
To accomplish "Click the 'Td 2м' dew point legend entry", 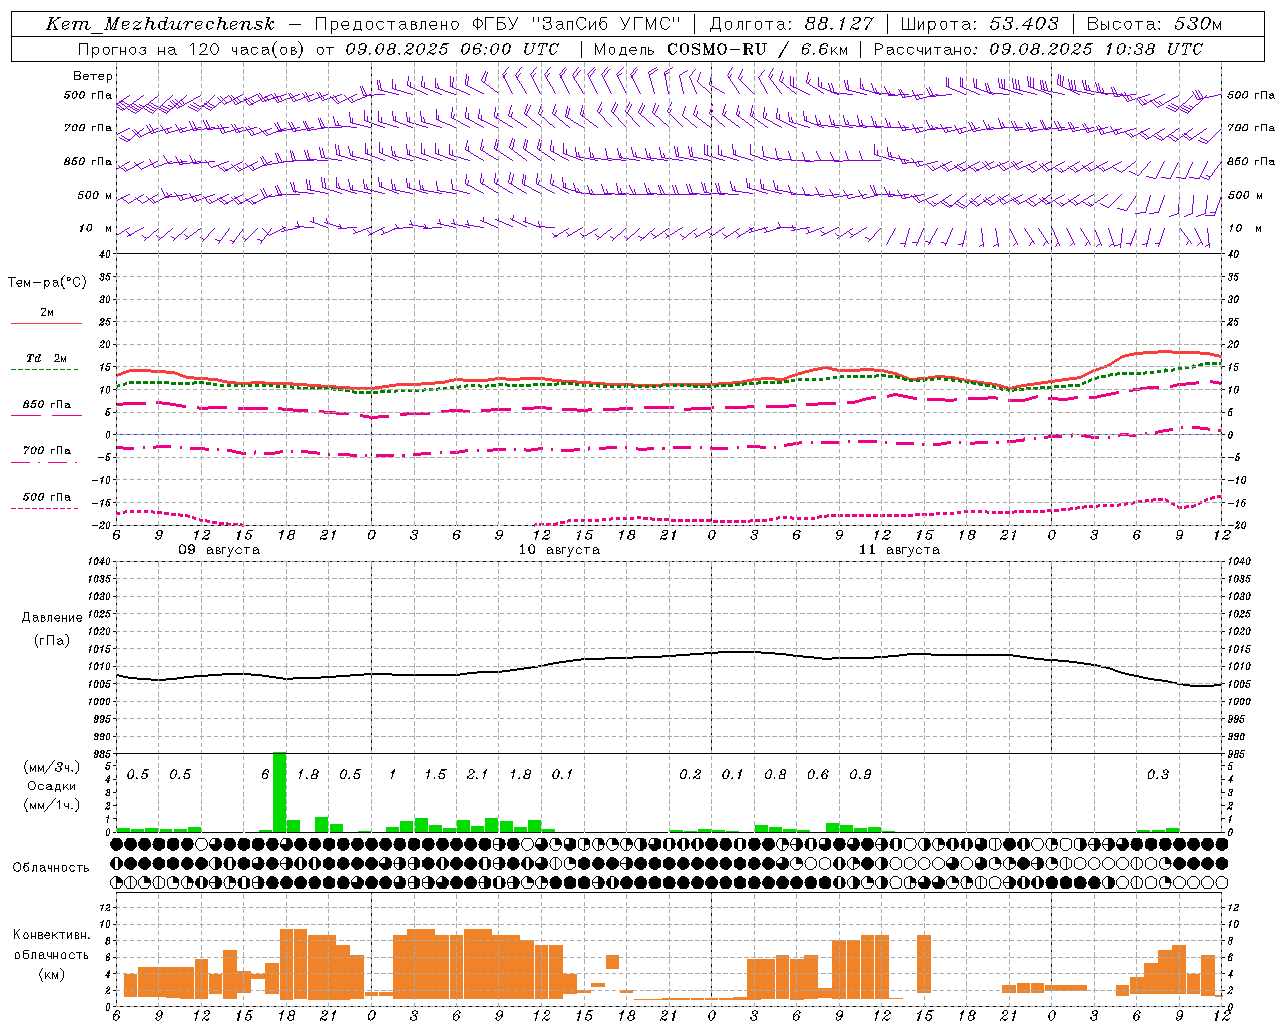I will (x=46, y=358).
